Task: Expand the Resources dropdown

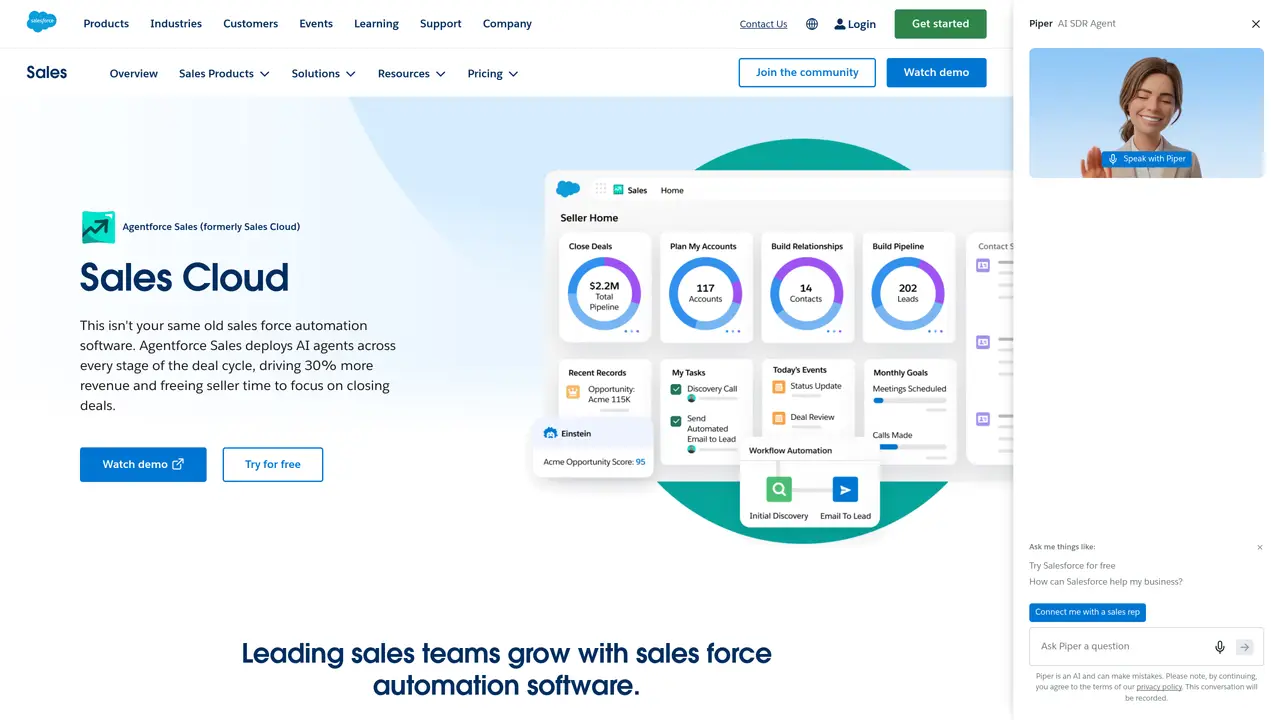Action: pyautogui.click(x=411, y=74)
